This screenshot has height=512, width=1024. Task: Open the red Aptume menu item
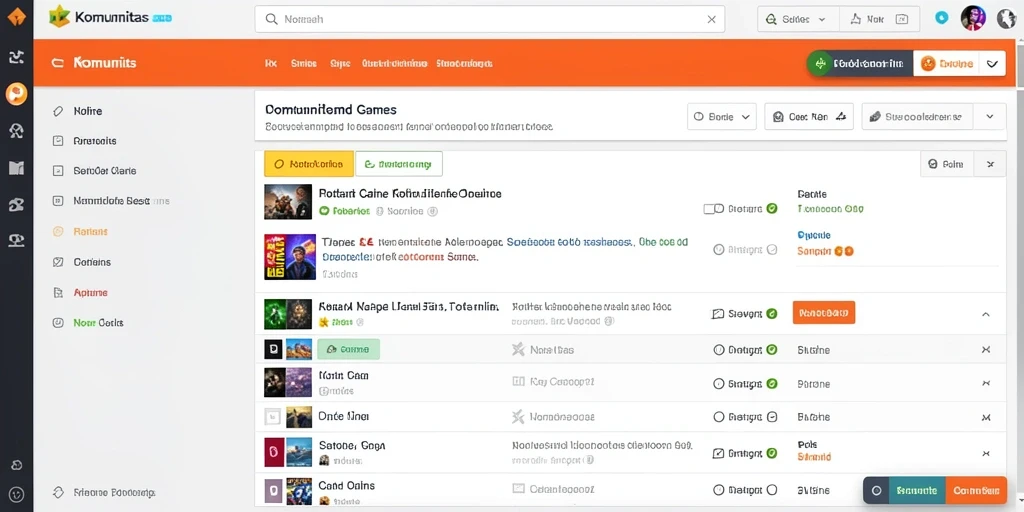pos(90,293)
